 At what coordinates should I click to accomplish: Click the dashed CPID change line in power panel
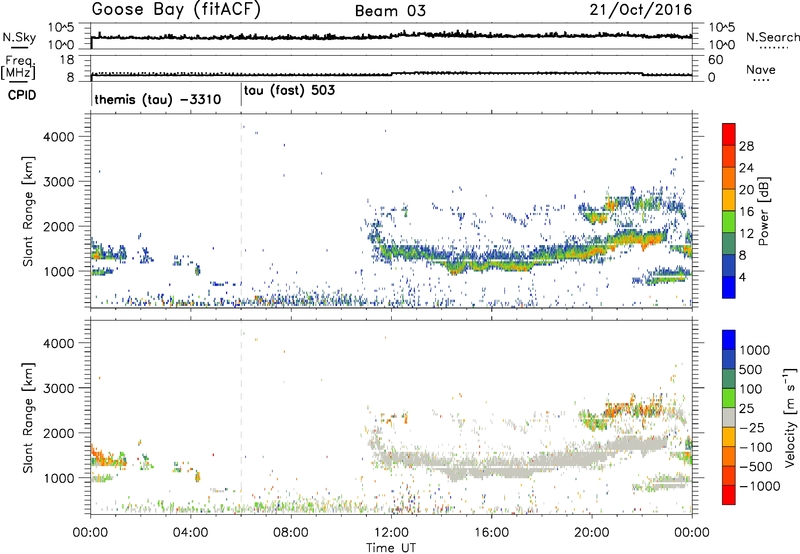click(x=241, y=211)
